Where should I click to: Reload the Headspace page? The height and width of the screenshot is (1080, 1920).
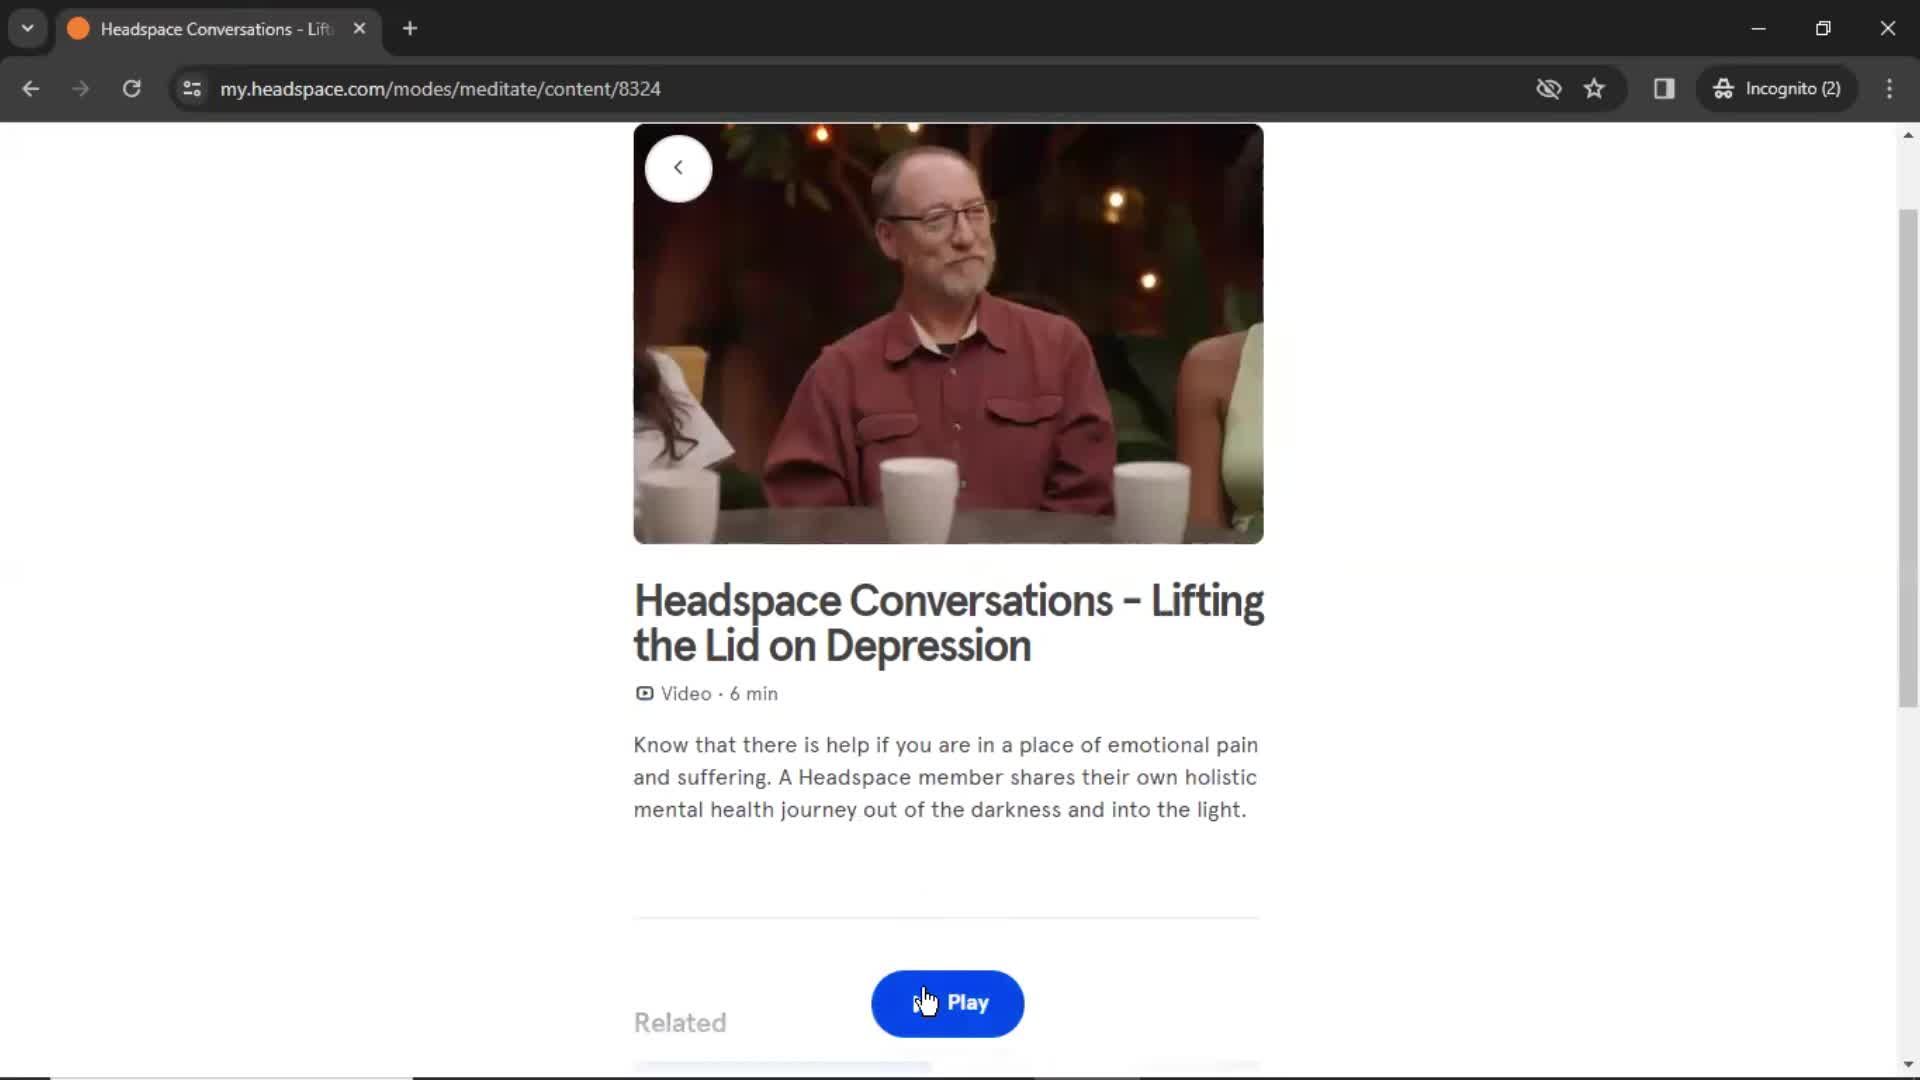pyautogui.click(x=131, y=89)
